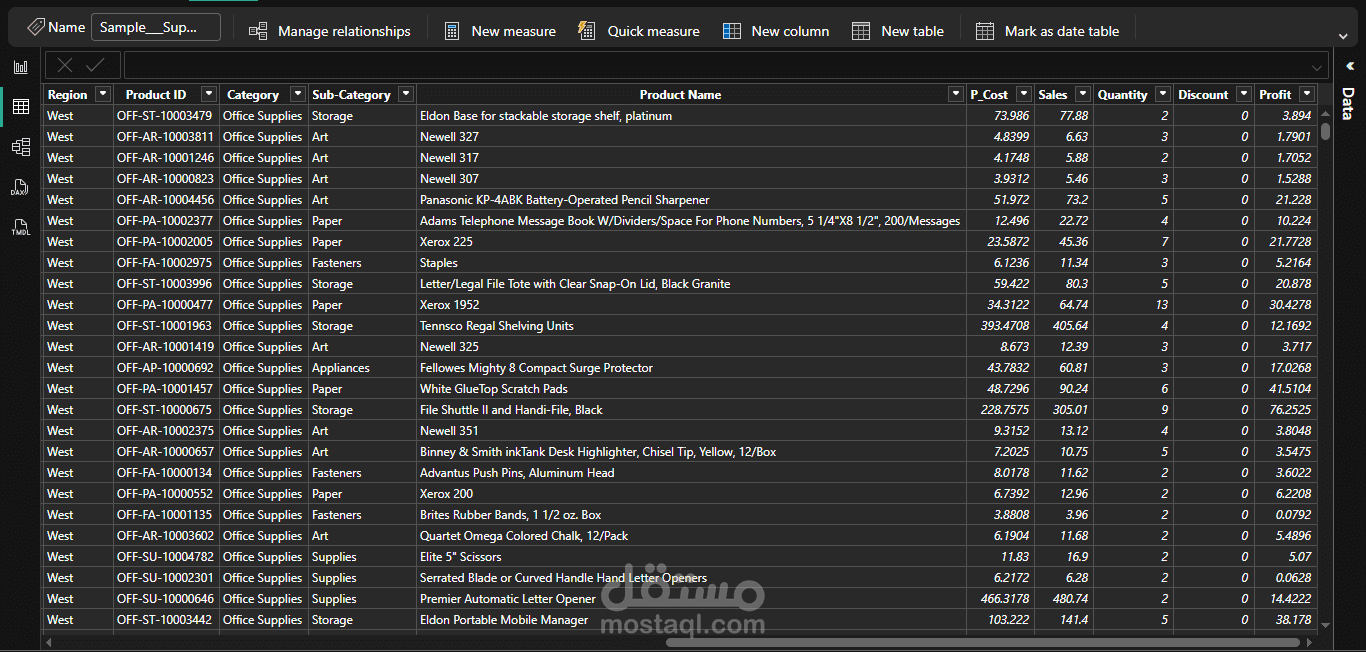This screenshot has width=1366, height=652.
Task: Select the Sales column header text
Action: [1053, 94]
